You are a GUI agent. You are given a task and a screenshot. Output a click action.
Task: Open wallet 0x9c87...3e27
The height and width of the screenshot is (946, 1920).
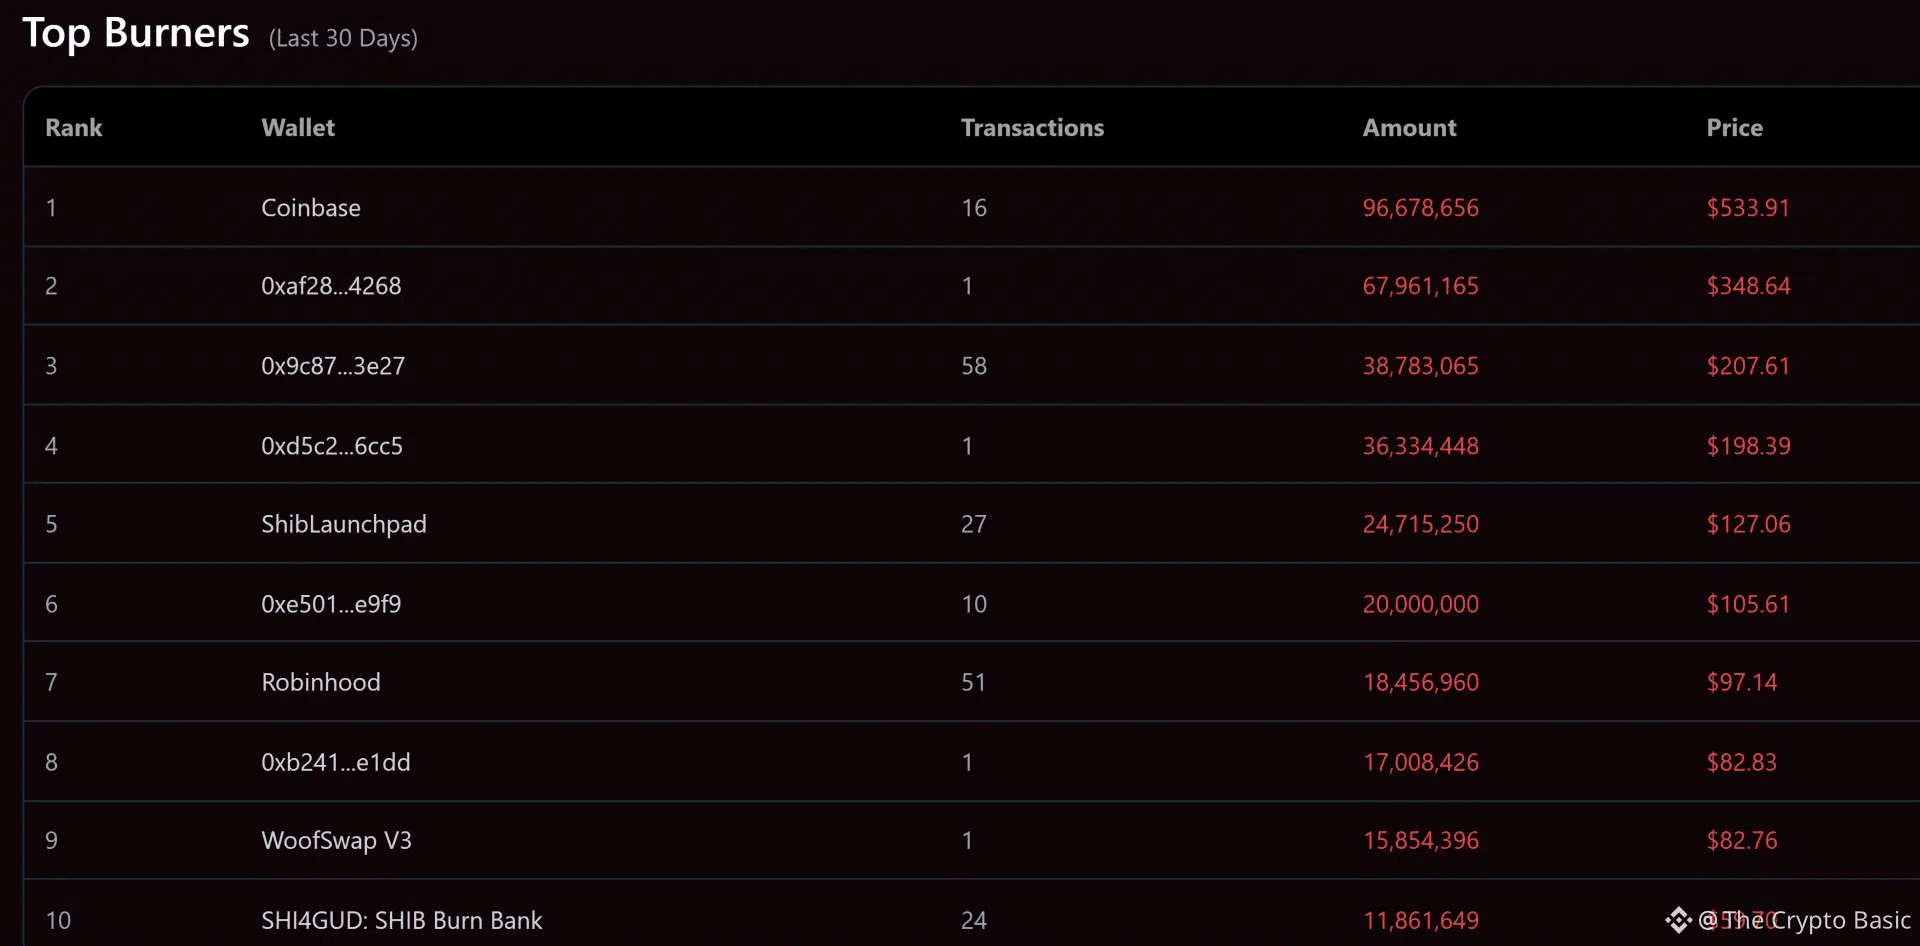tap(333, 366)
